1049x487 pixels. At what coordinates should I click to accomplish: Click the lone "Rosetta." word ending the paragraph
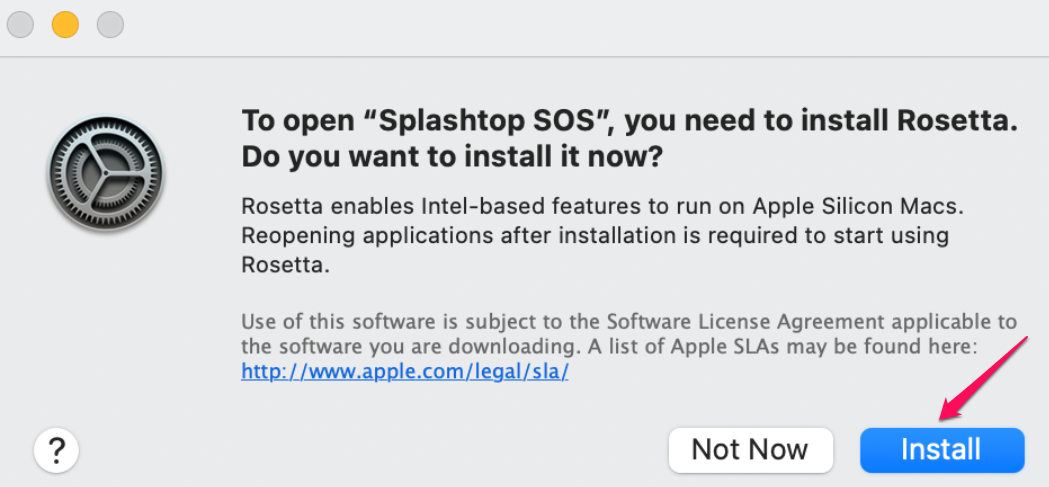click(x=286, y=265)
